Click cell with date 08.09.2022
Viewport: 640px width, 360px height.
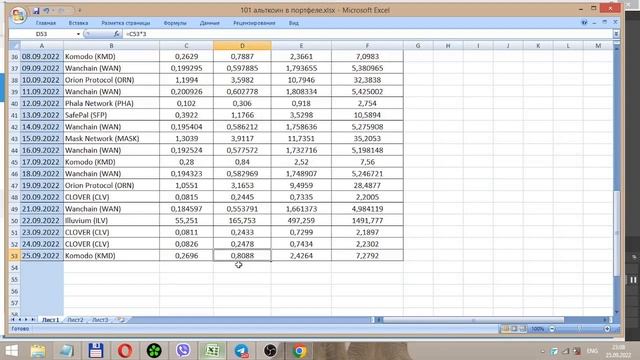pyautogui.click(x=42, y=57)
